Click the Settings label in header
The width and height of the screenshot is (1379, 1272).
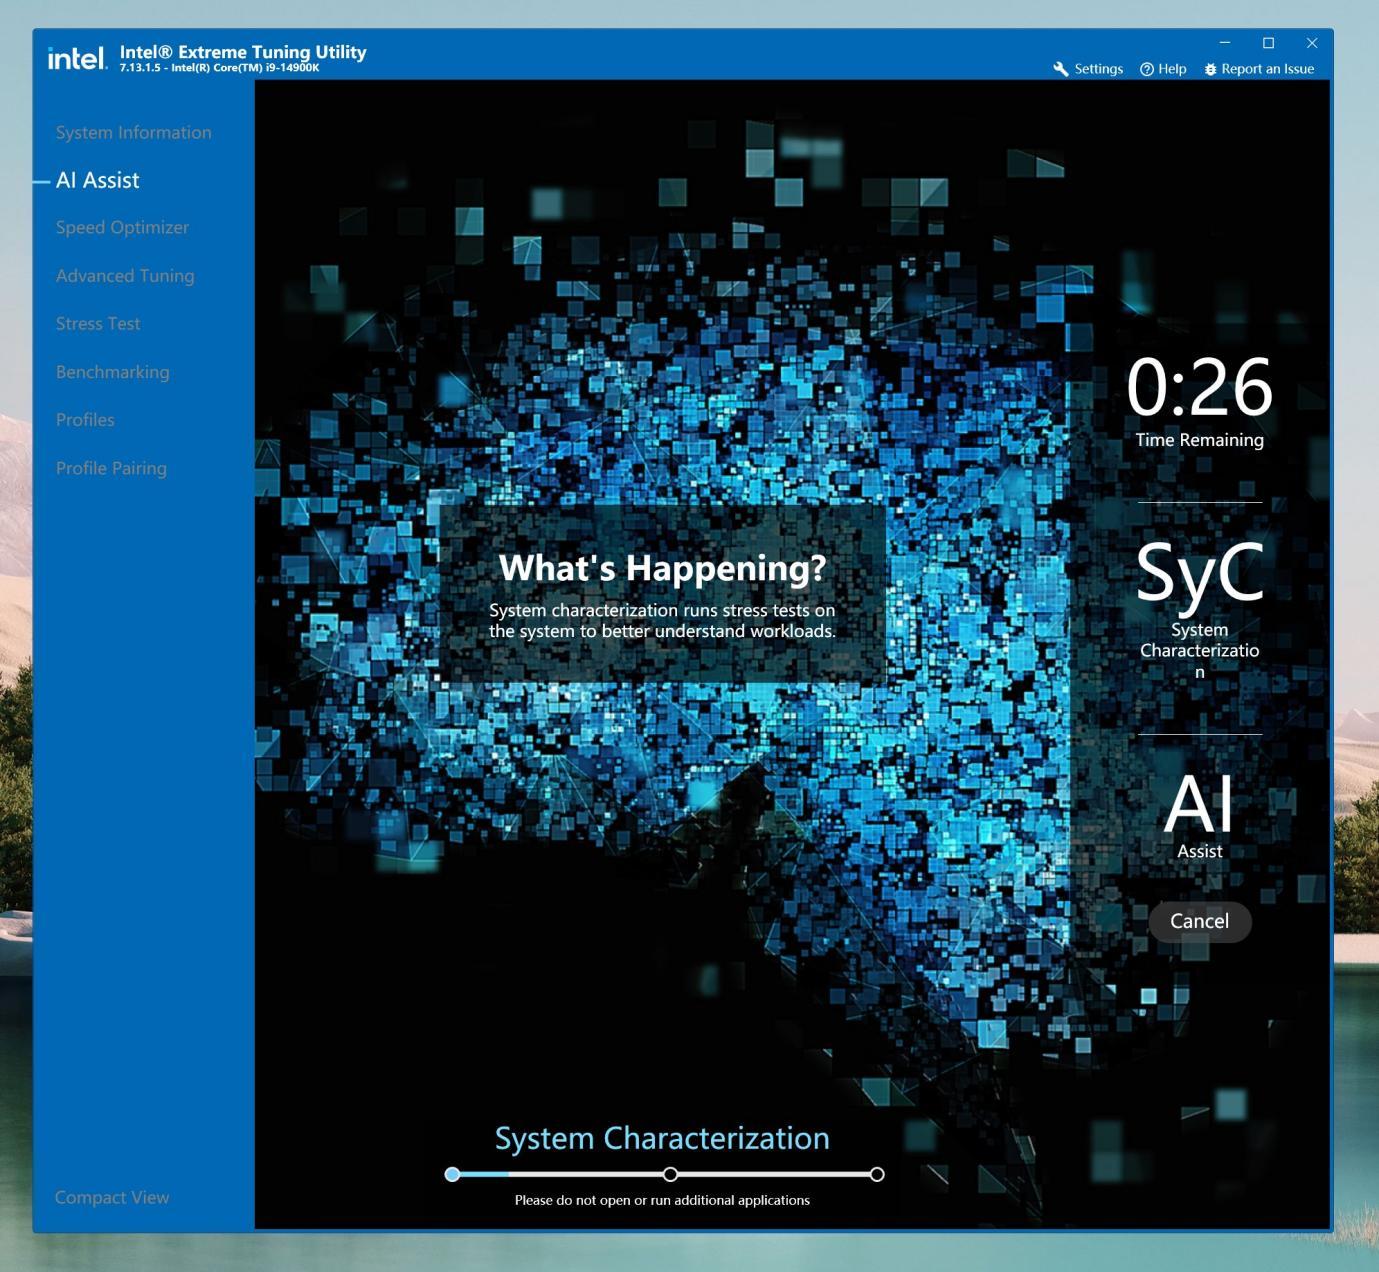(1098, 69)
